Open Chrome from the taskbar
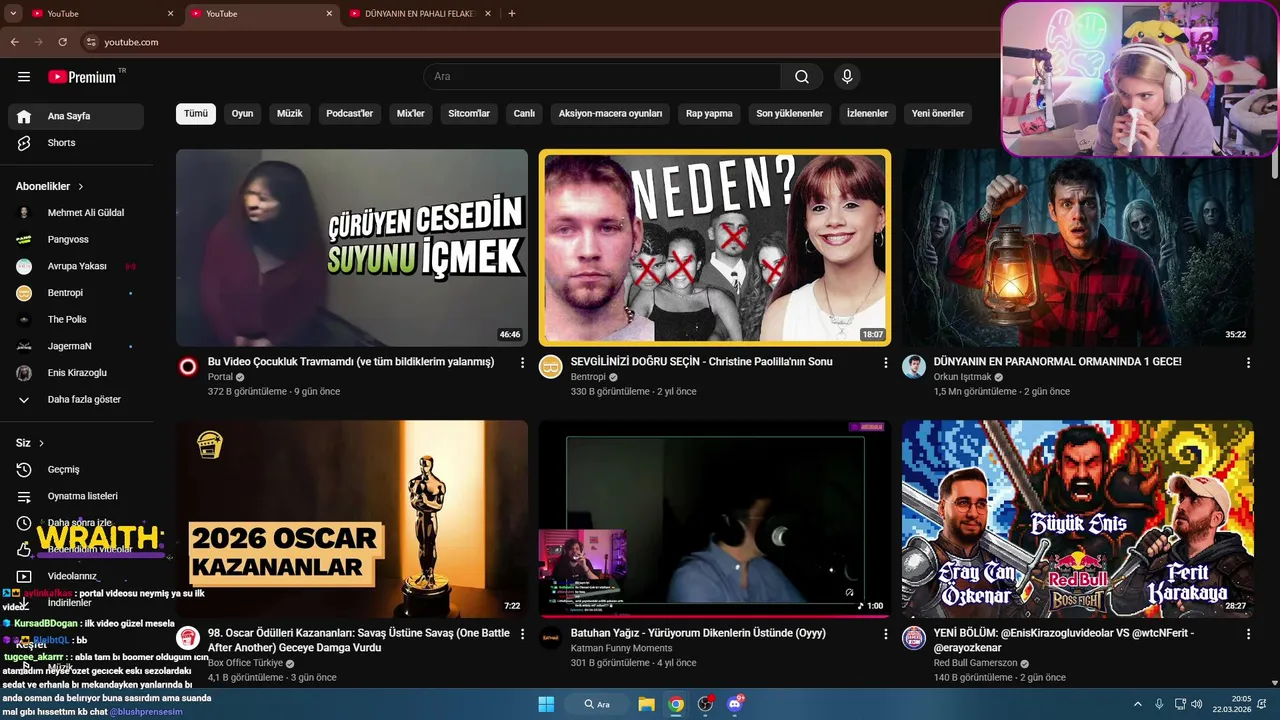The width and height of the screenshot is (1280, 720). coord(676,704)
